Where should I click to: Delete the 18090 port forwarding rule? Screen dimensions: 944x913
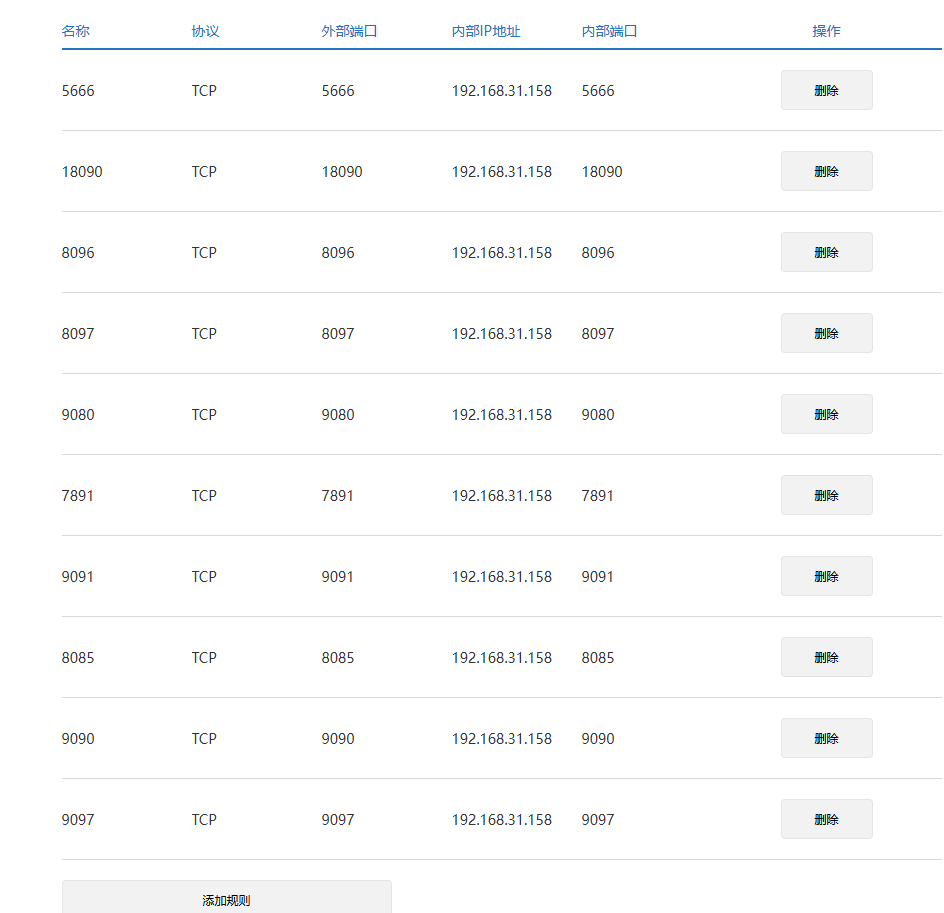coord(826,171)
